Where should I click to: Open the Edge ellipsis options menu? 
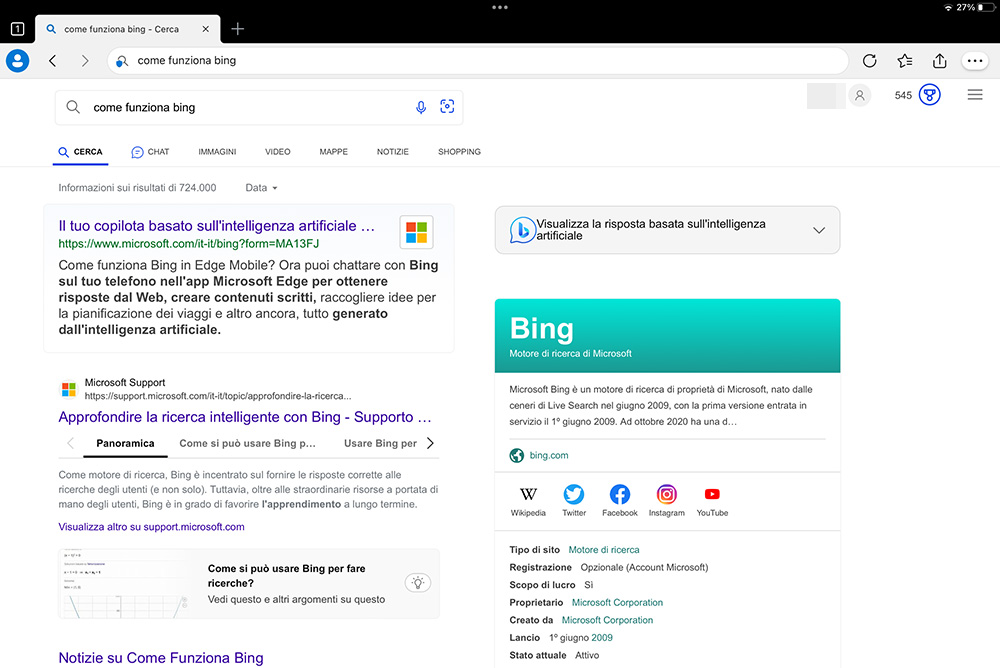[x=974, y=60]
